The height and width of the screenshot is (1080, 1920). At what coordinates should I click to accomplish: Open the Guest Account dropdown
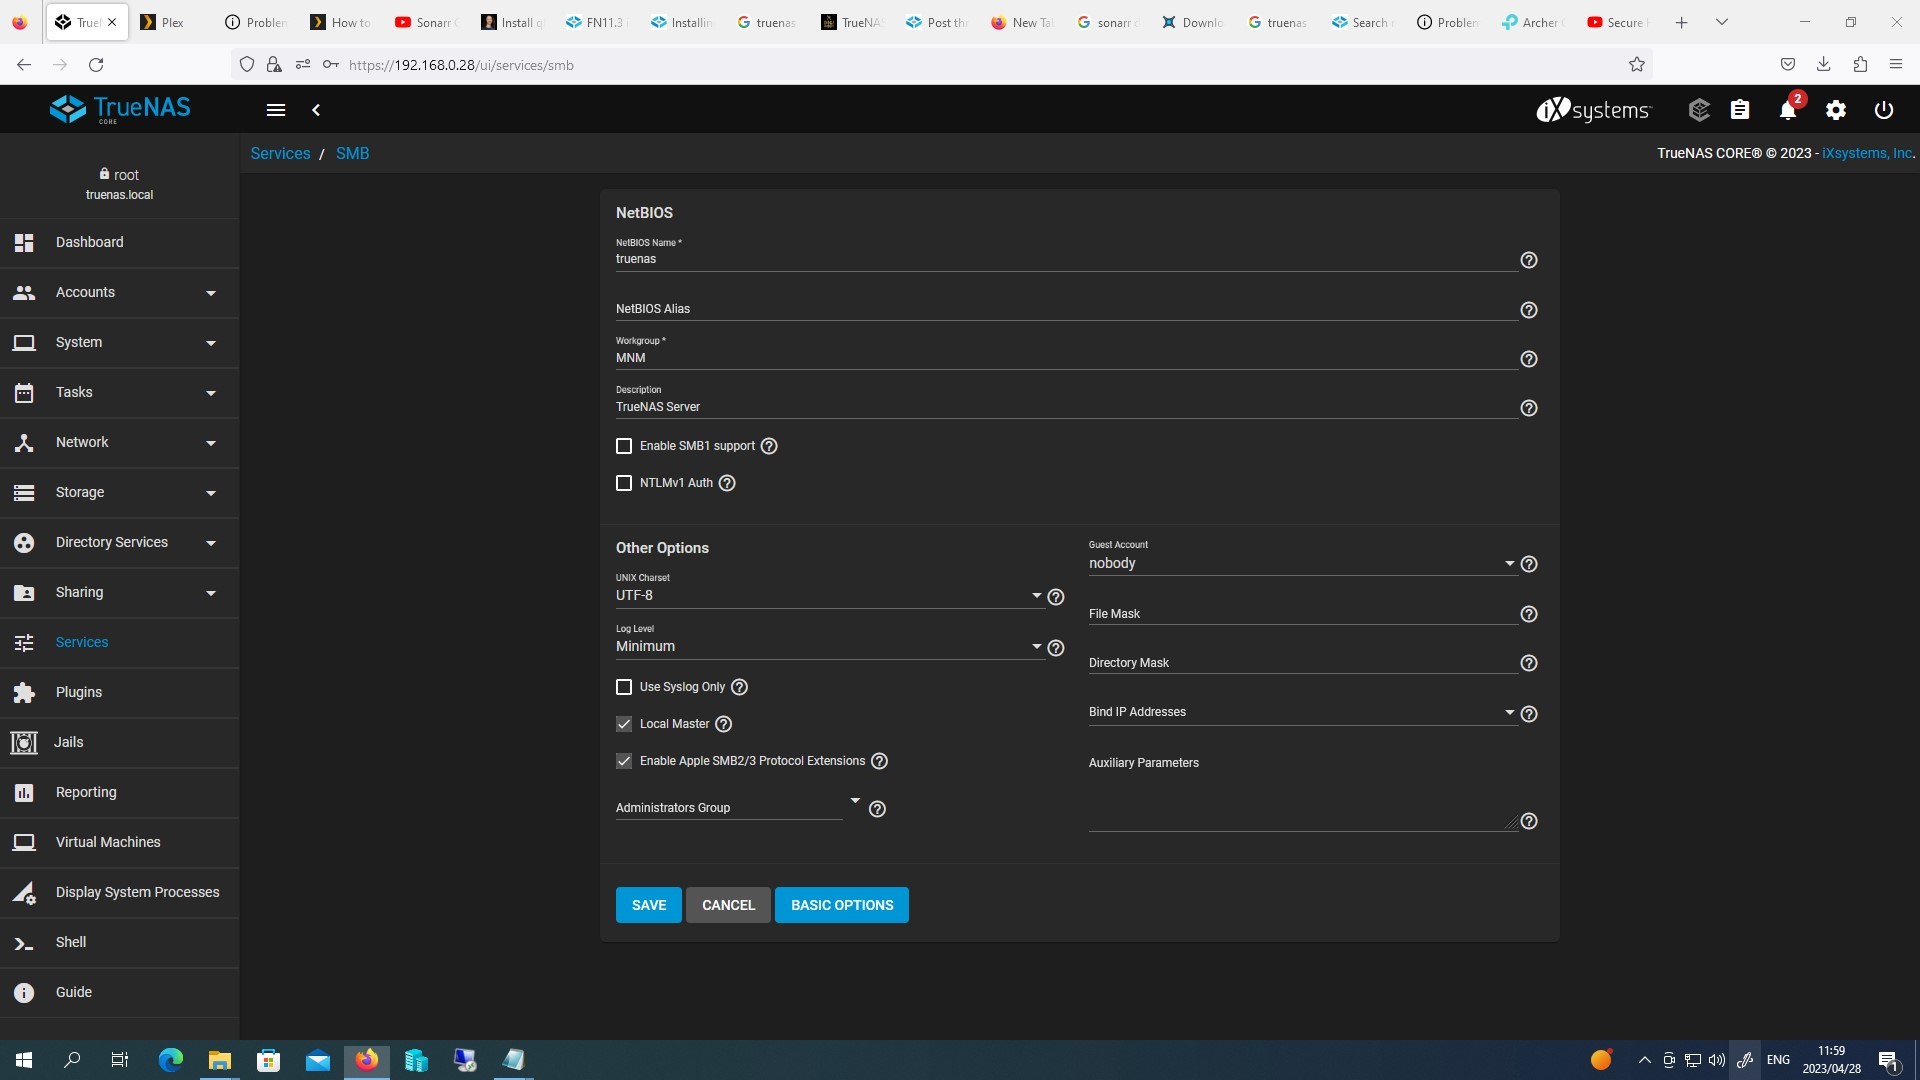(1302, 563)
